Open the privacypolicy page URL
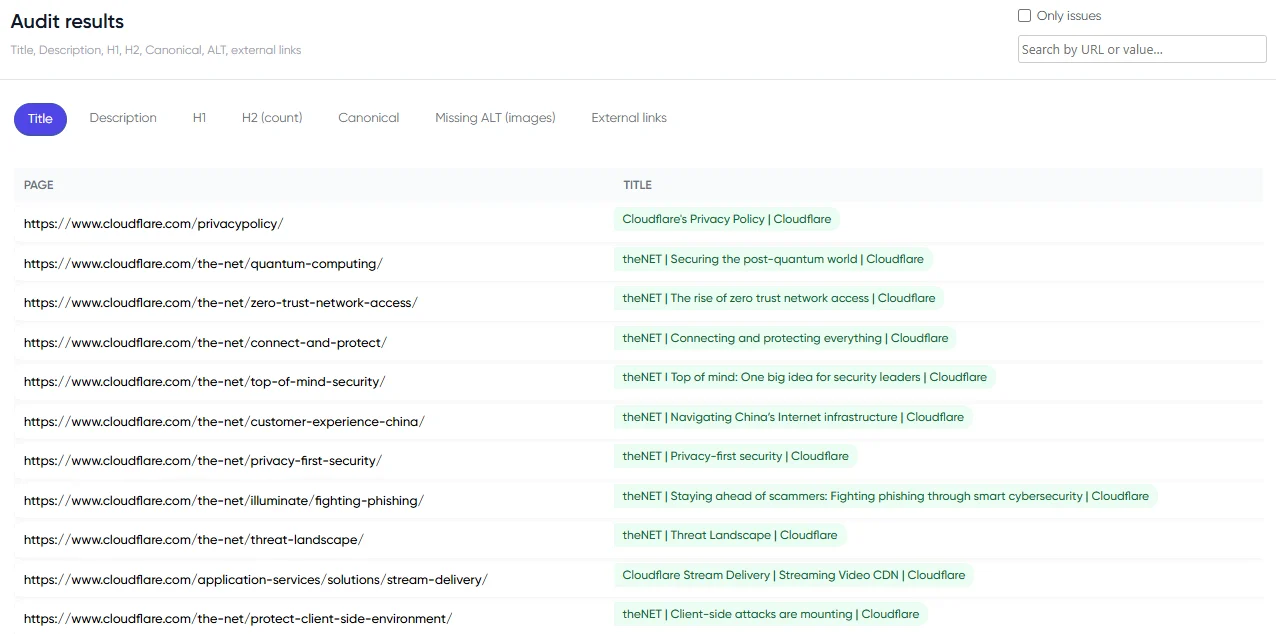 [x=153, y=224]
